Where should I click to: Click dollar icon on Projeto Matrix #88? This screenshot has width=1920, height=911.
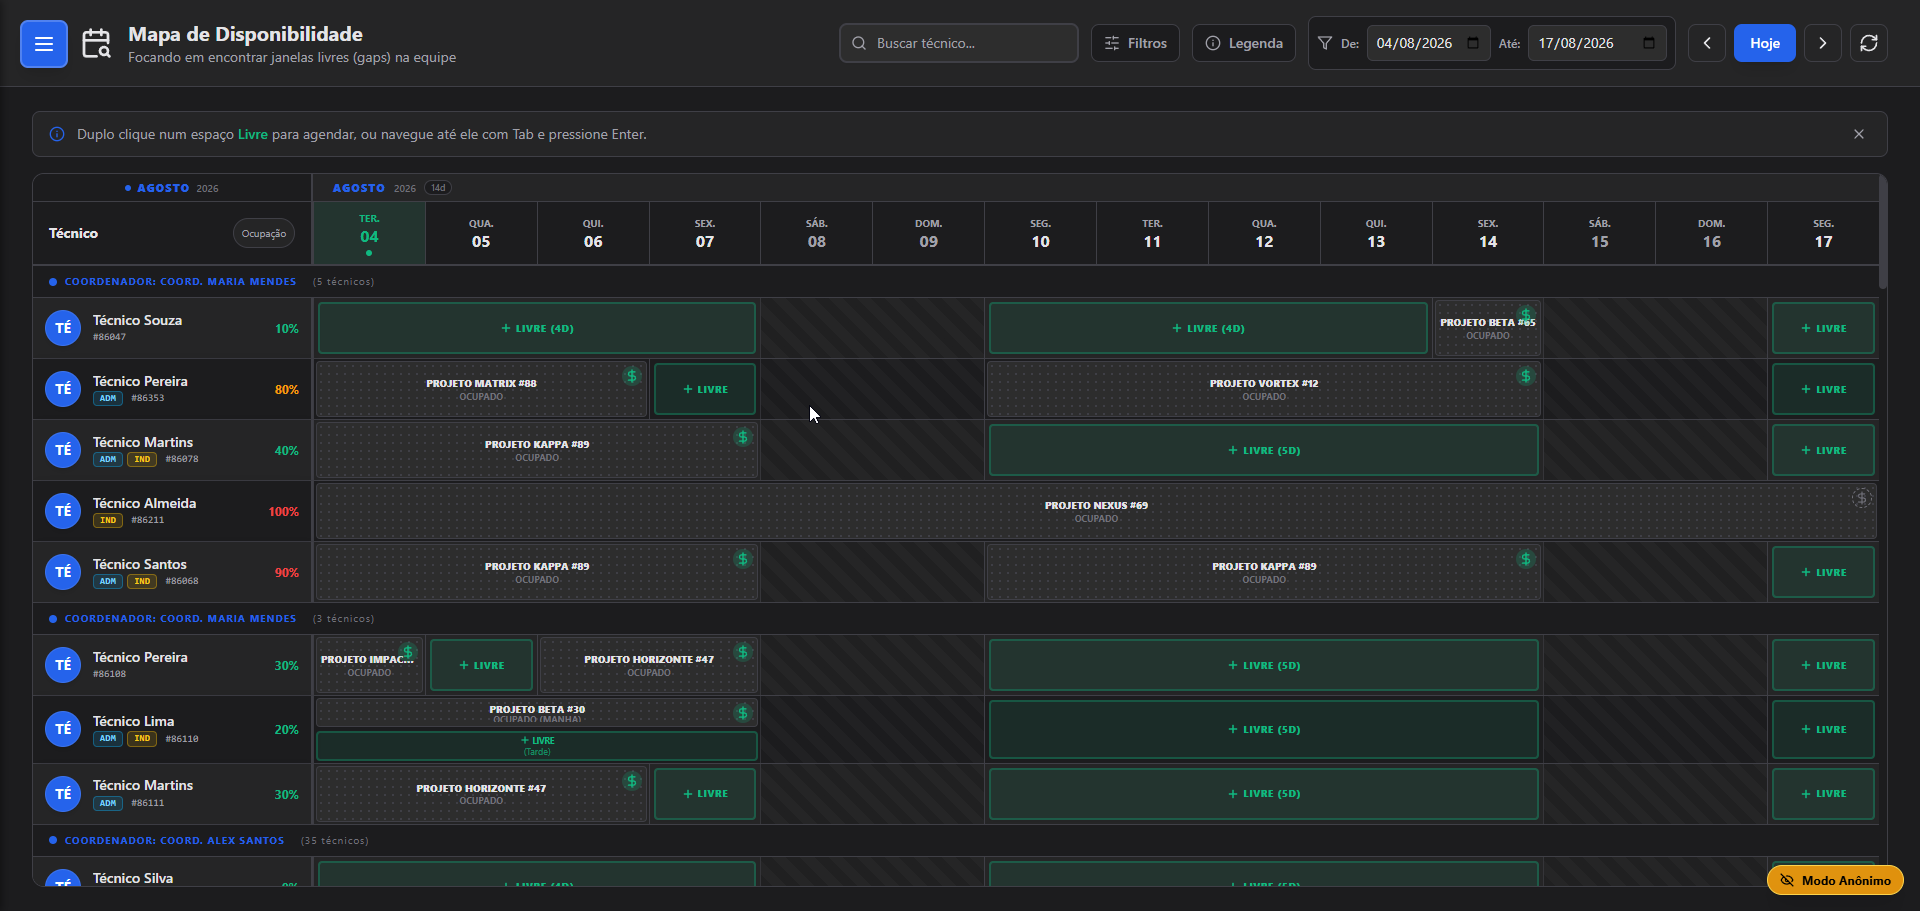coord(631,376)
